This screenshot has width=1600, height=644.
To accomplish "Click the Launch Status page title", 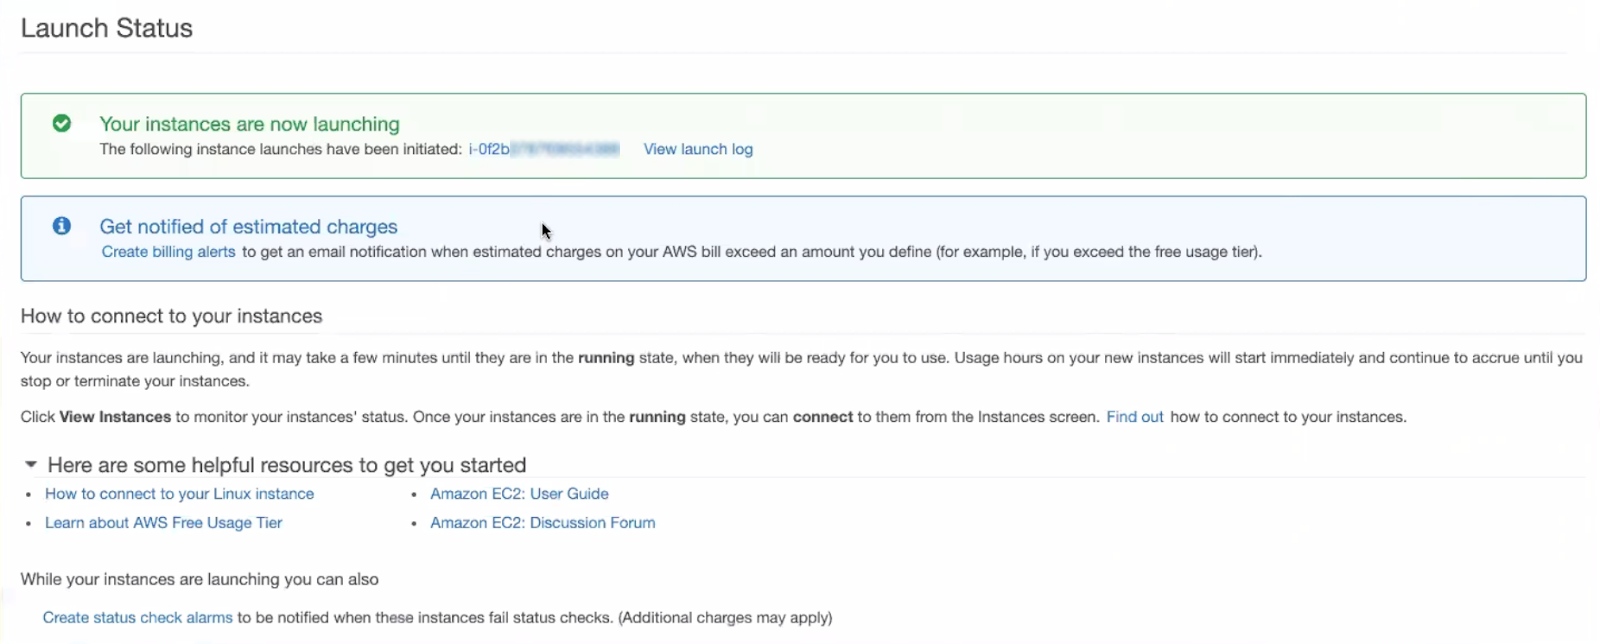I will tap(107, 28).
